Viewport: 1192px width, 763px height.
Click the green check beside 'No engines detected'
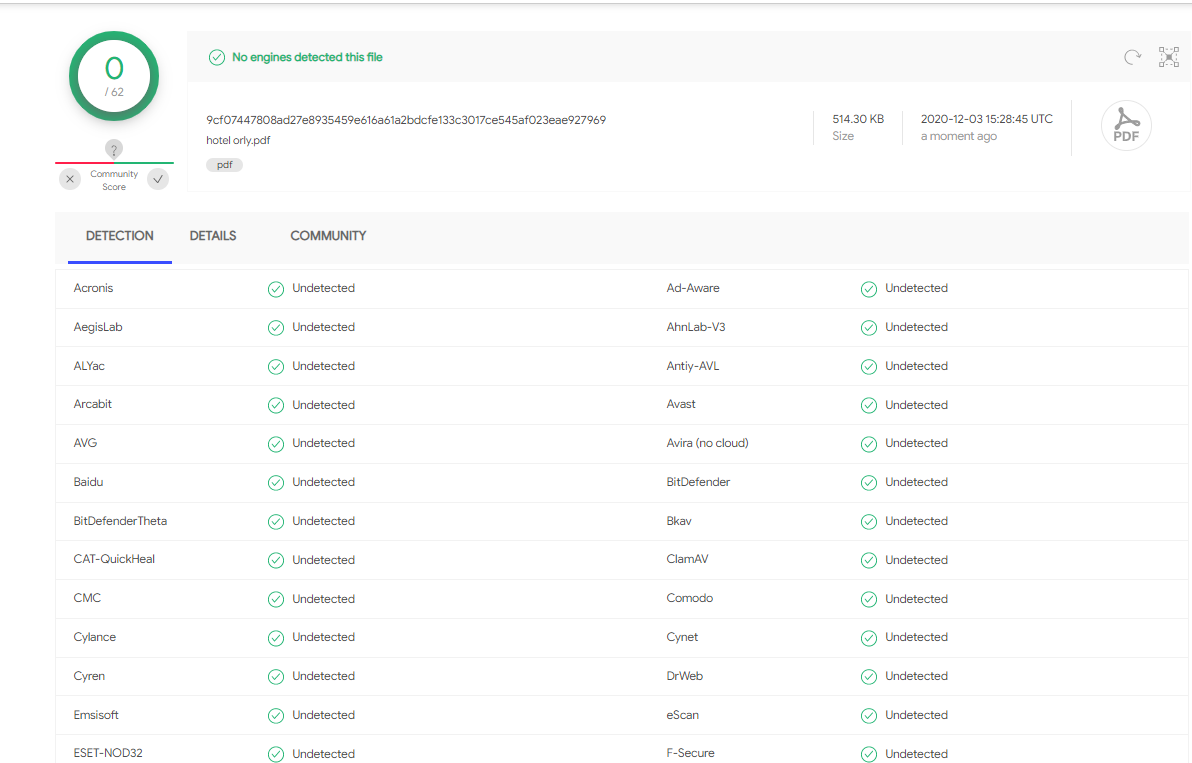pyautogui.click(x=217, y=57)
